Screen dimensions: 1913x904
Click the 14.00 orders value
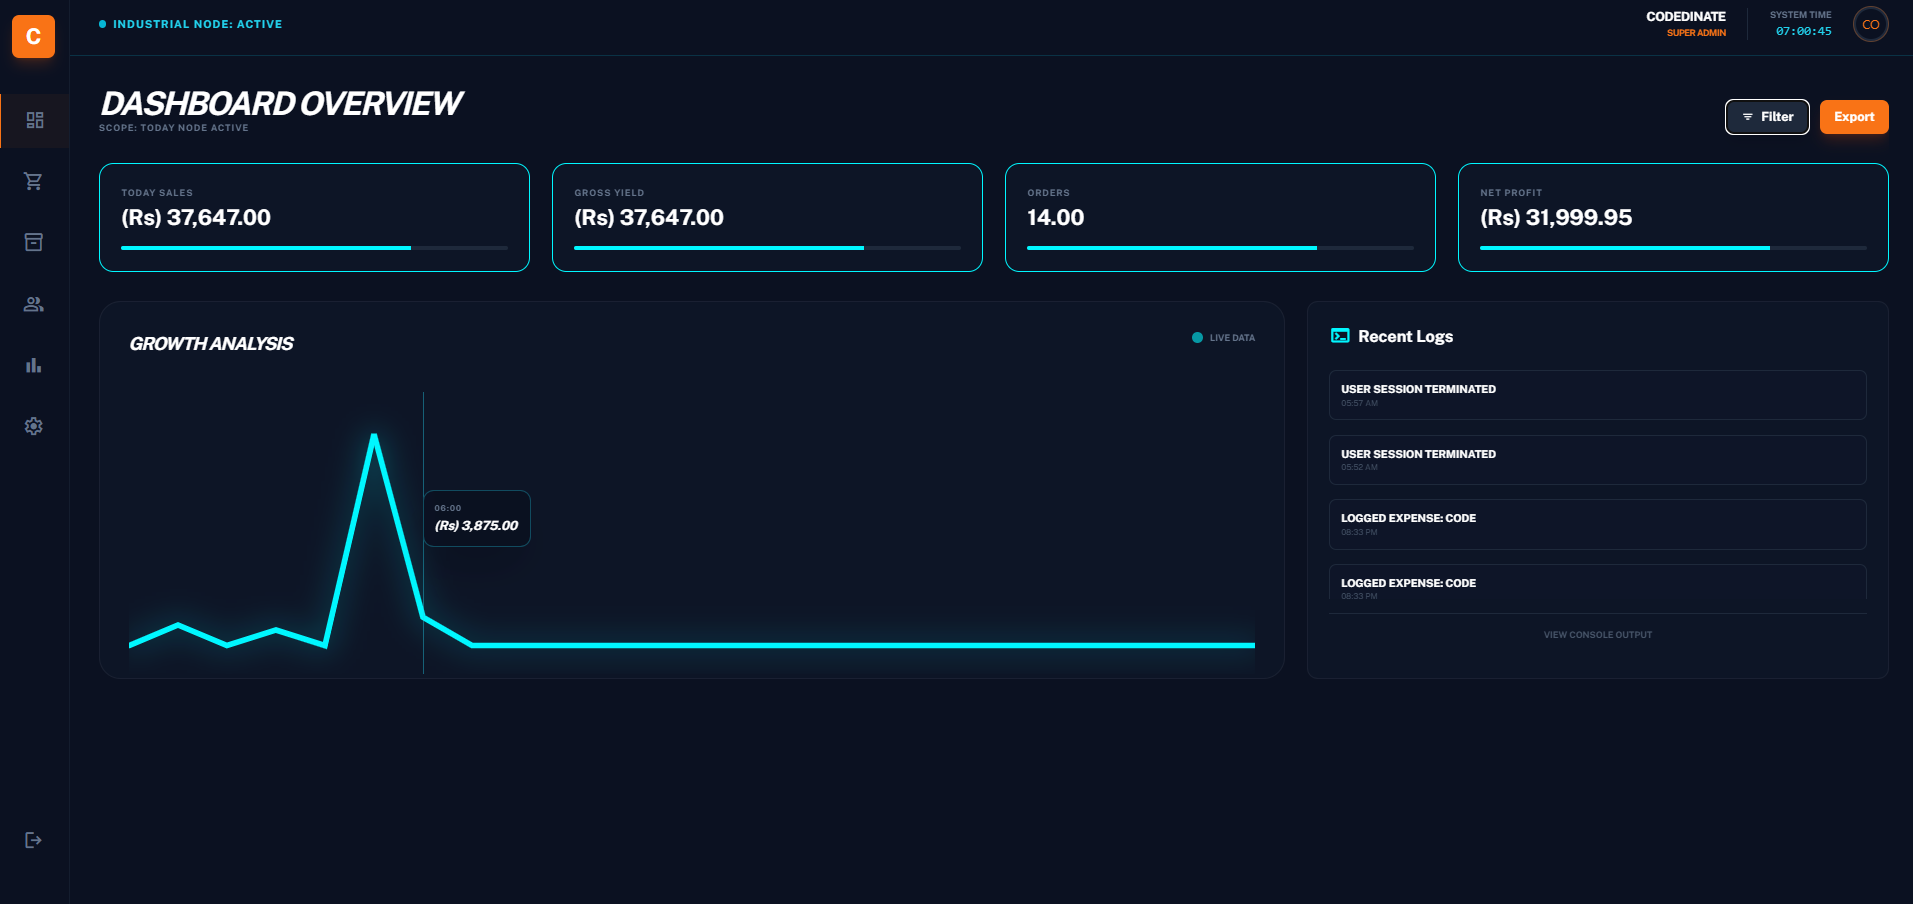pyautogui.click(x=1055, y=217)
